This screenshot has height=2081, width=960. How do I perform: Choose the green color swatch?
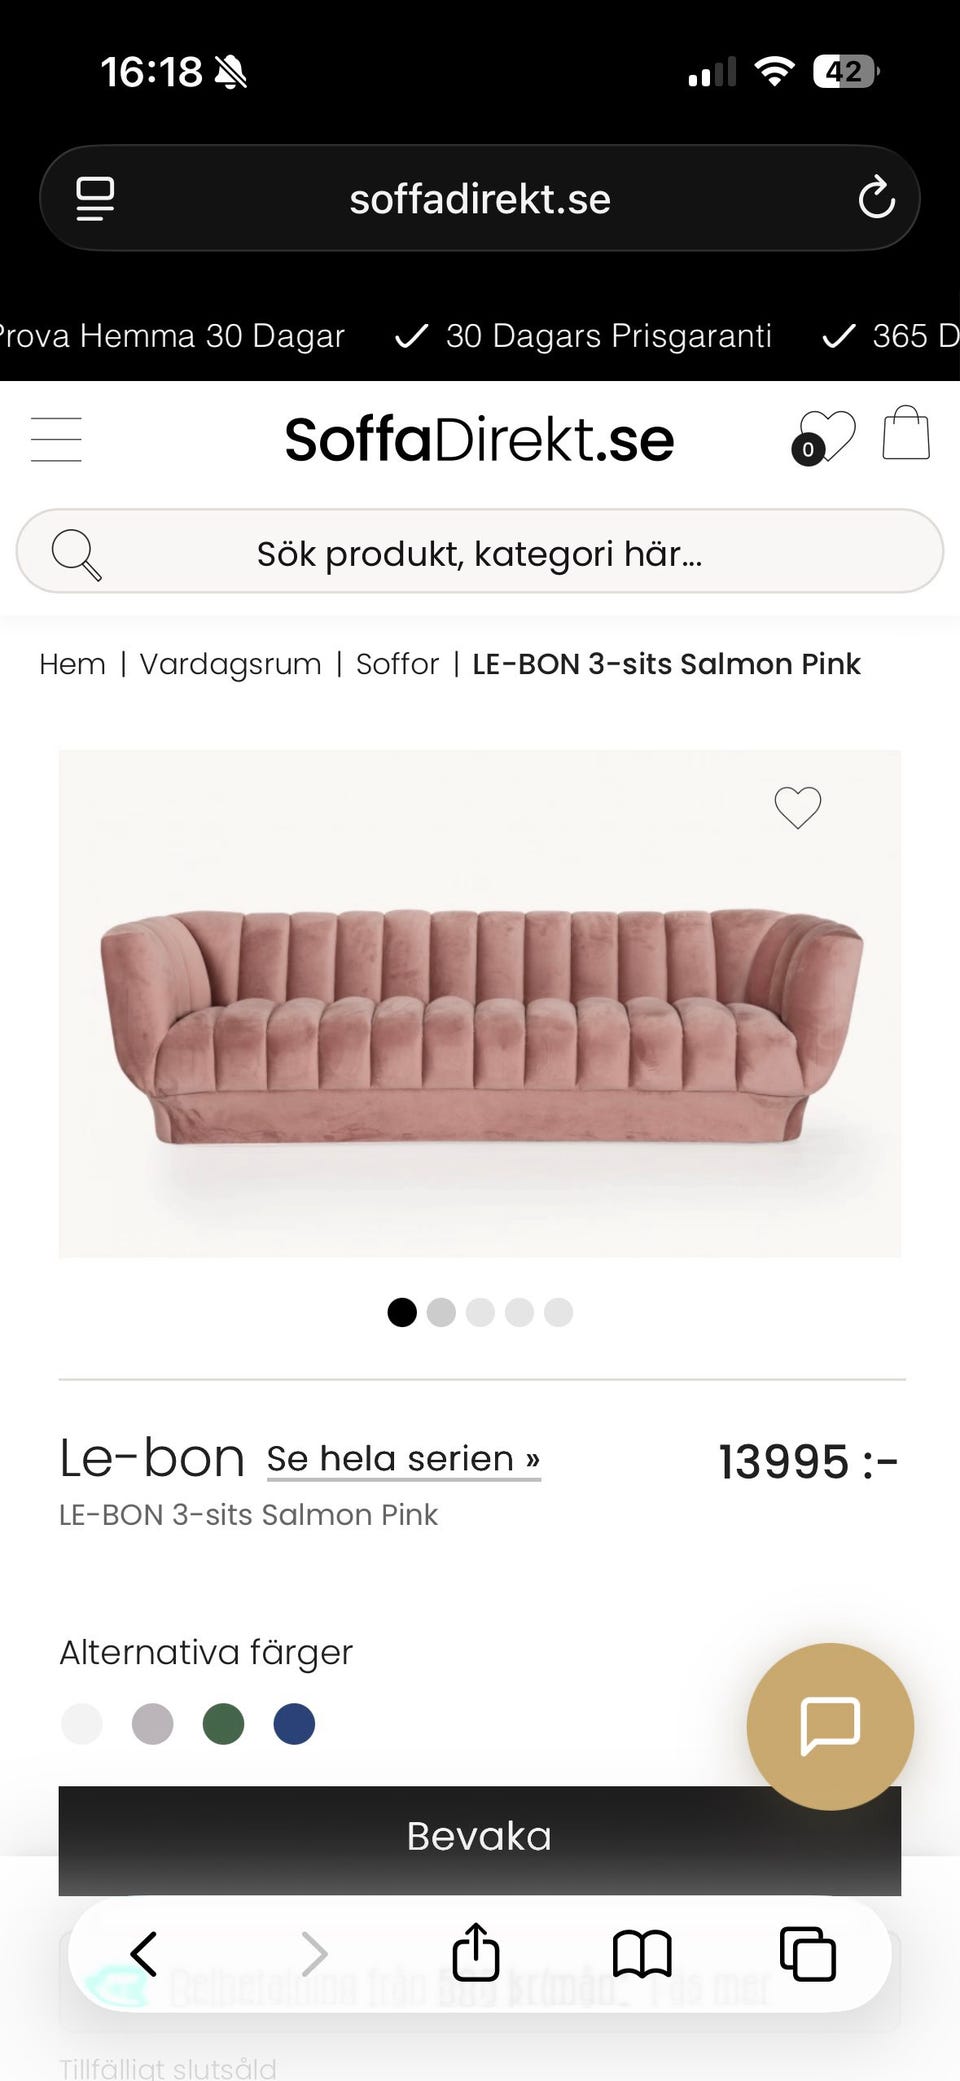223,1724
